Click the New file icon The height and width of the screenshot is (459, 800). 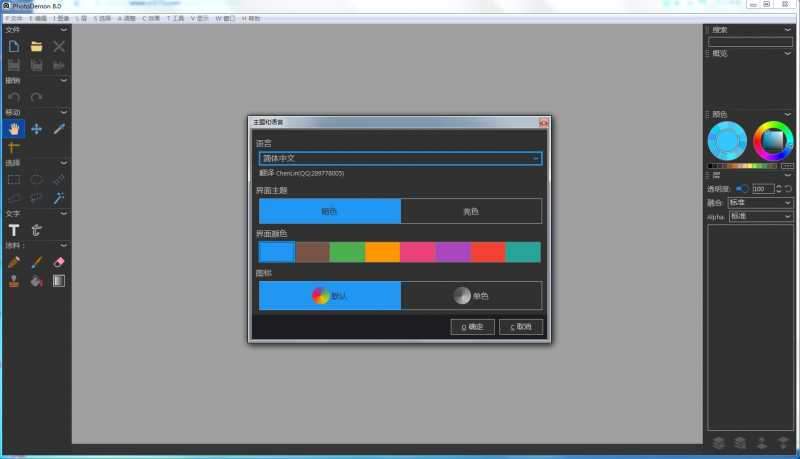pyautogui.click(x=14, y=46)
